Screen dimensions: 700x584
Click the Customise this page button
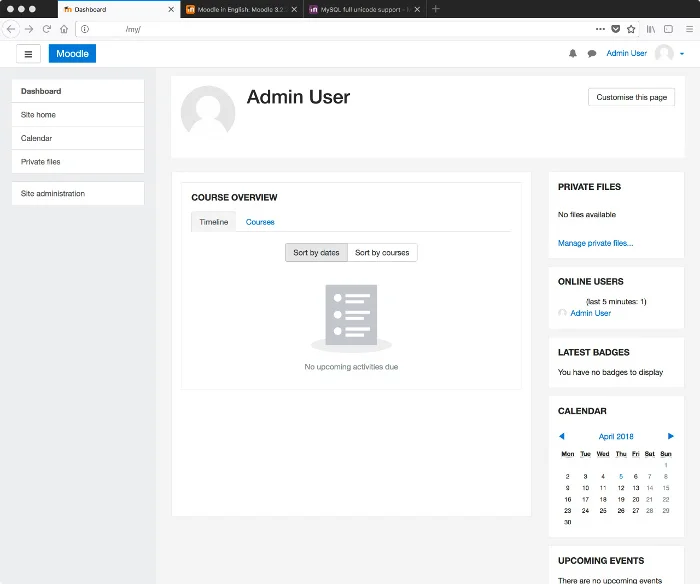[x=631, y=97]
